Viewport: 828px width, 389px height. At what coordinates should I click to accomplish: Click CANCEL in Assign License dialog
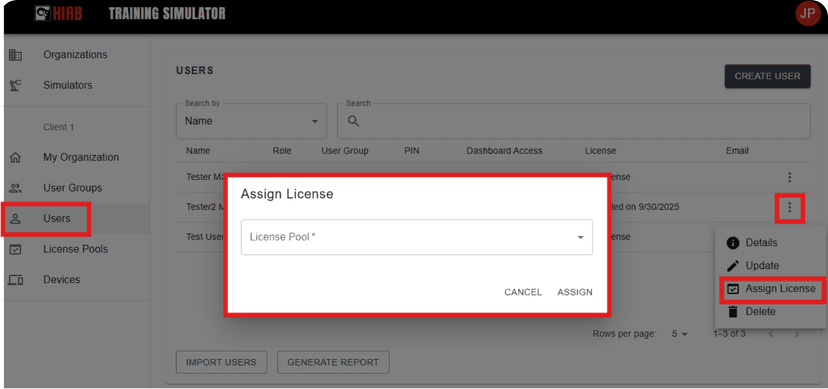(x=523, y=292)
